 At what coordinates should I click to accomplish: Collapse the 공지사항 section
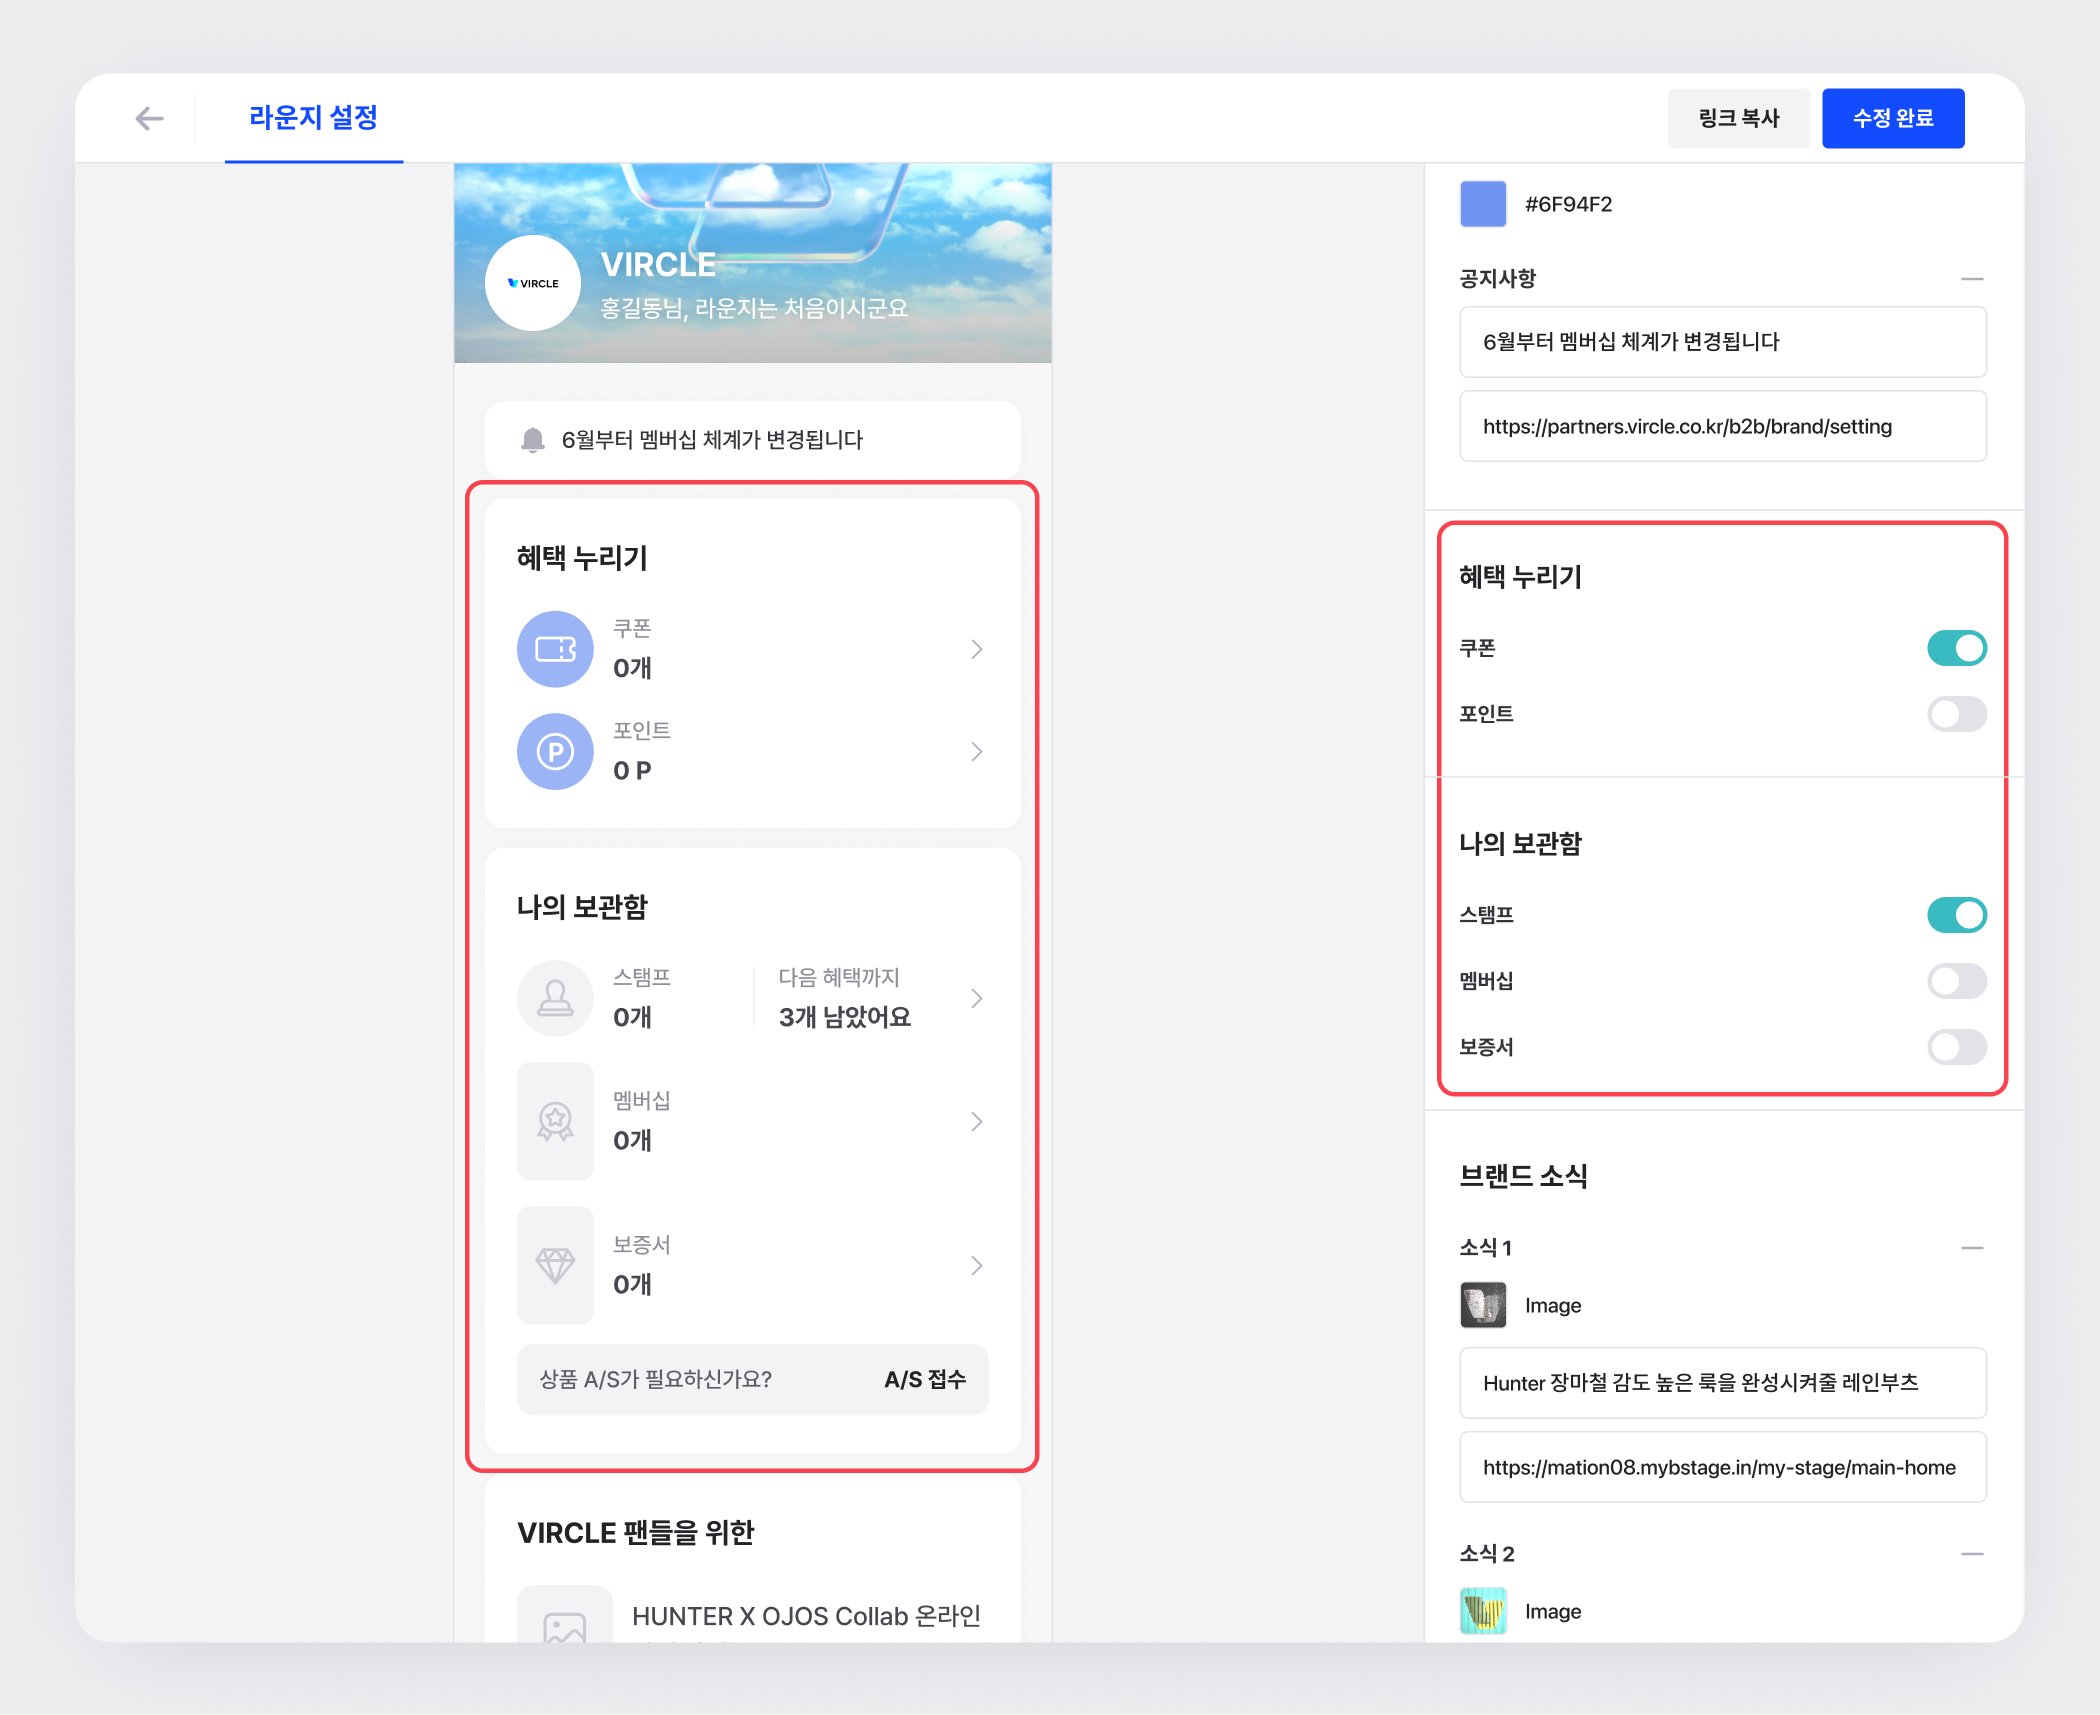(1971, 279)
